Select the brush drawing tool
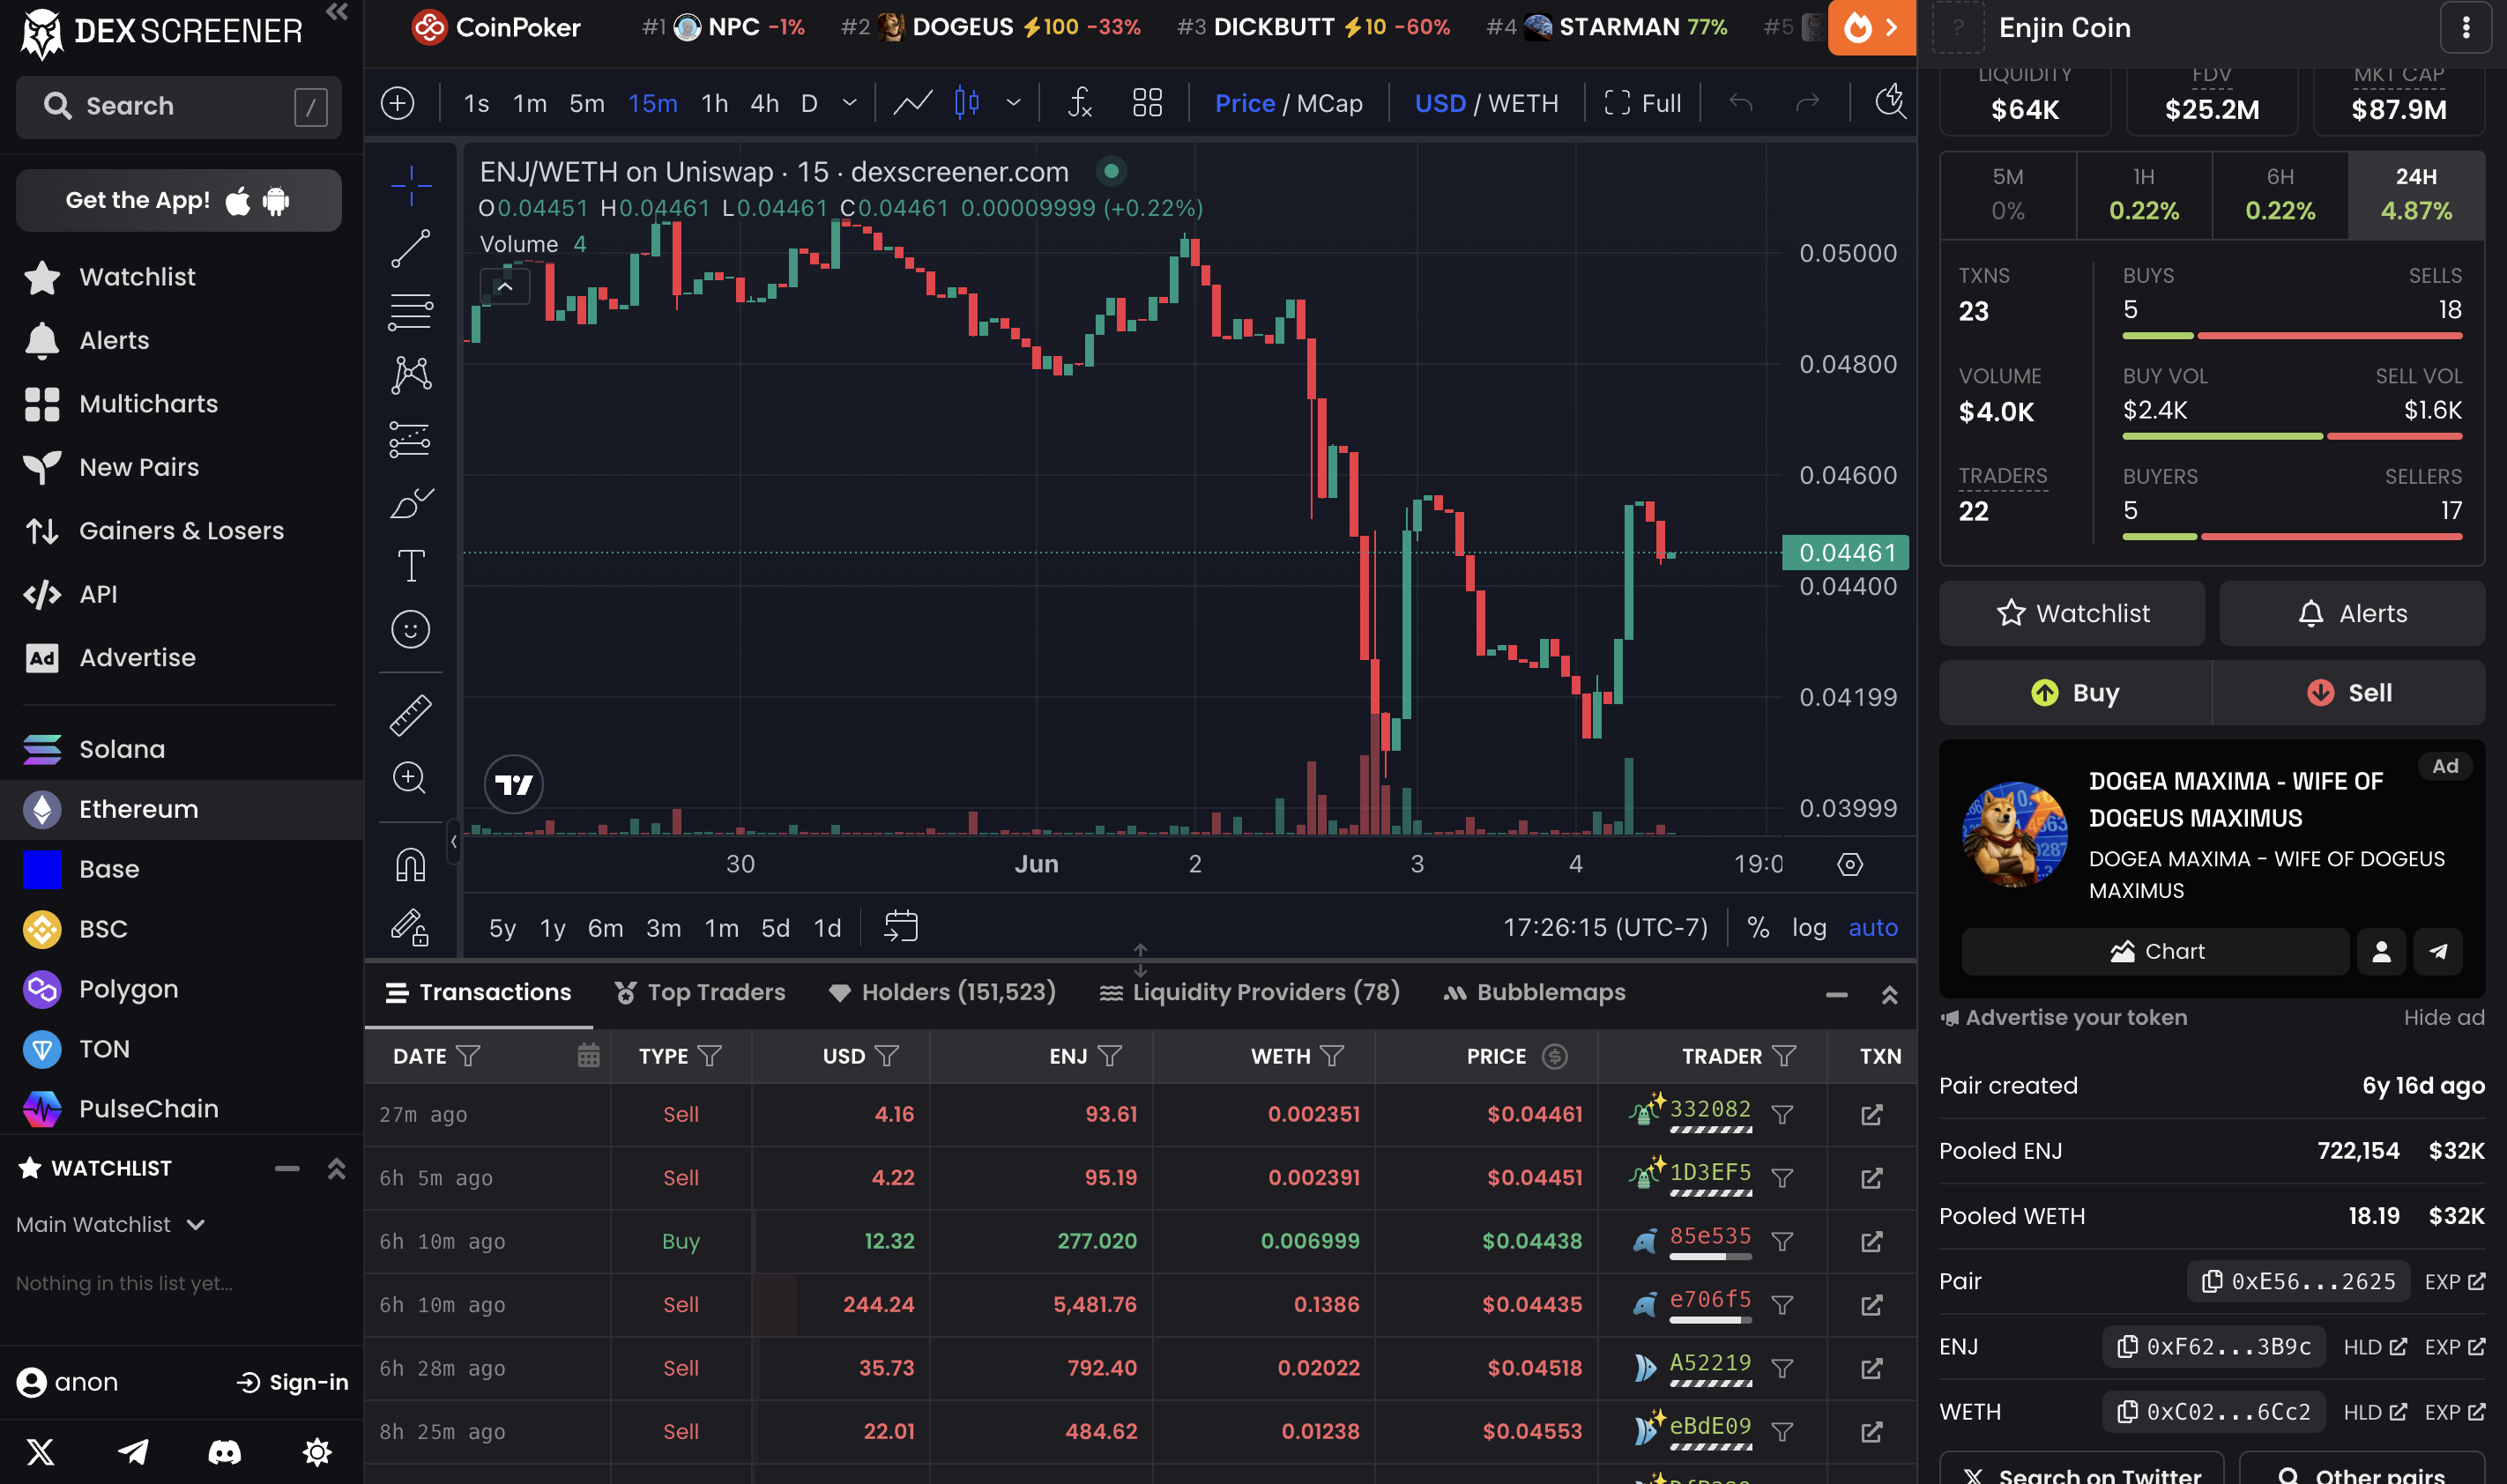The image size is (2507, 1484). click(410, 502)
